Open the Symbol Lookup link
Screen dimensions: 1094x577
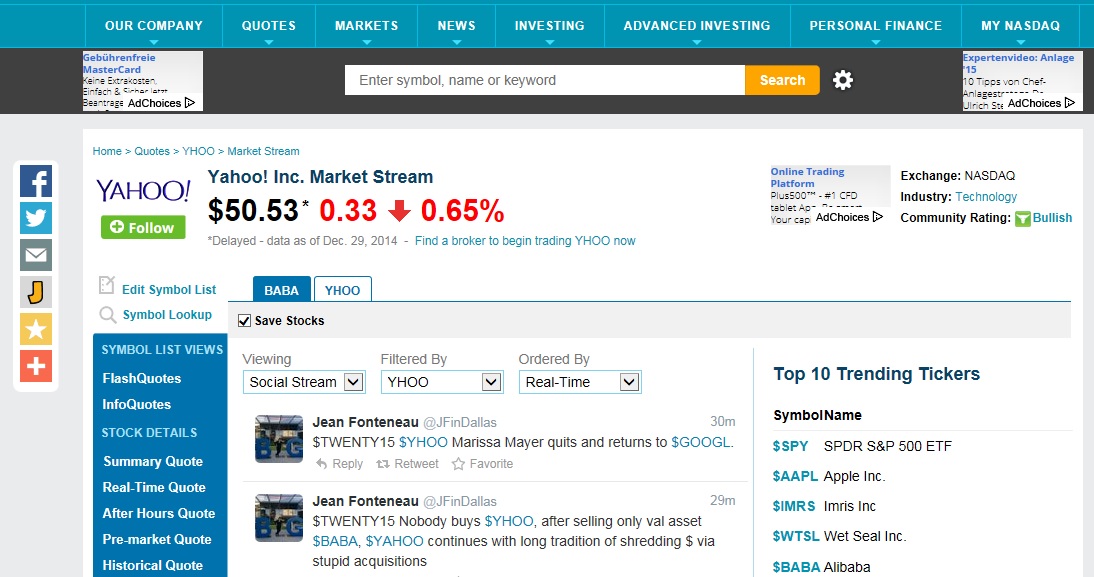pyautogui.click(x=167, y=315)
